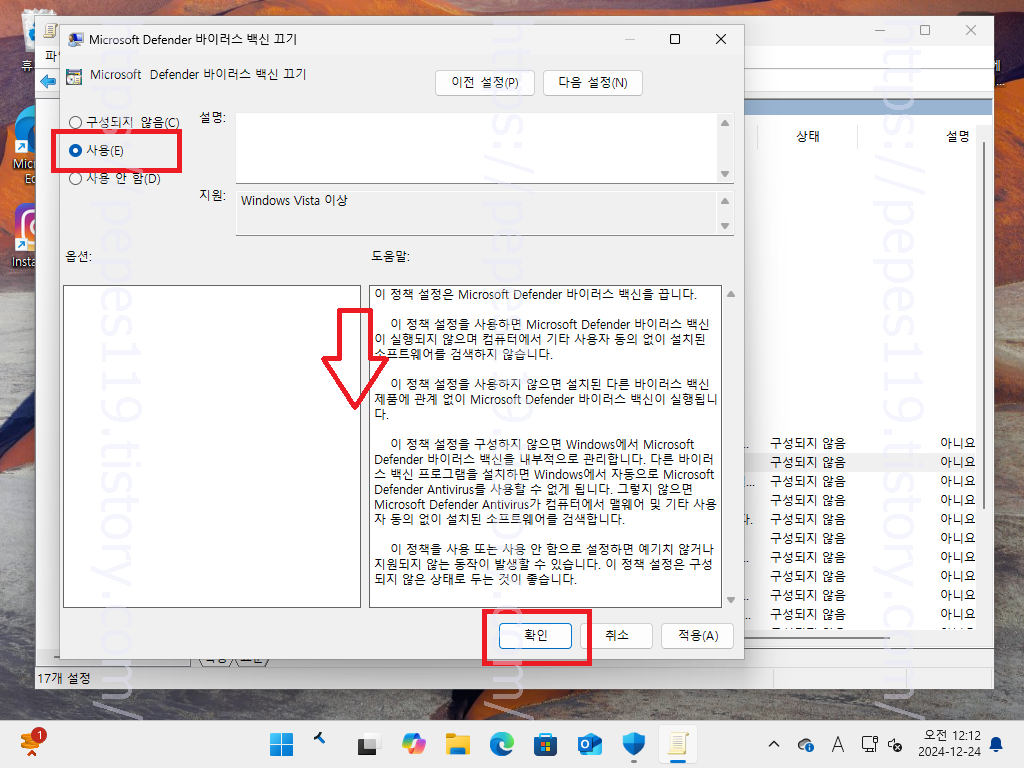
Task: Click the dialog title bar icon
Action: [76, 40]
